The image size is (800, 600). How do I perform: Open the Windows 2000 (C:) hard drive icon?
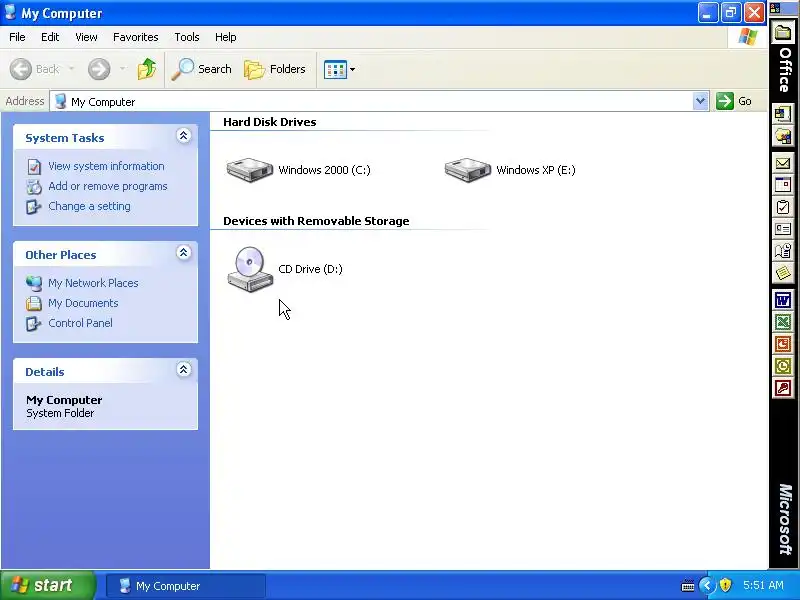250,170
